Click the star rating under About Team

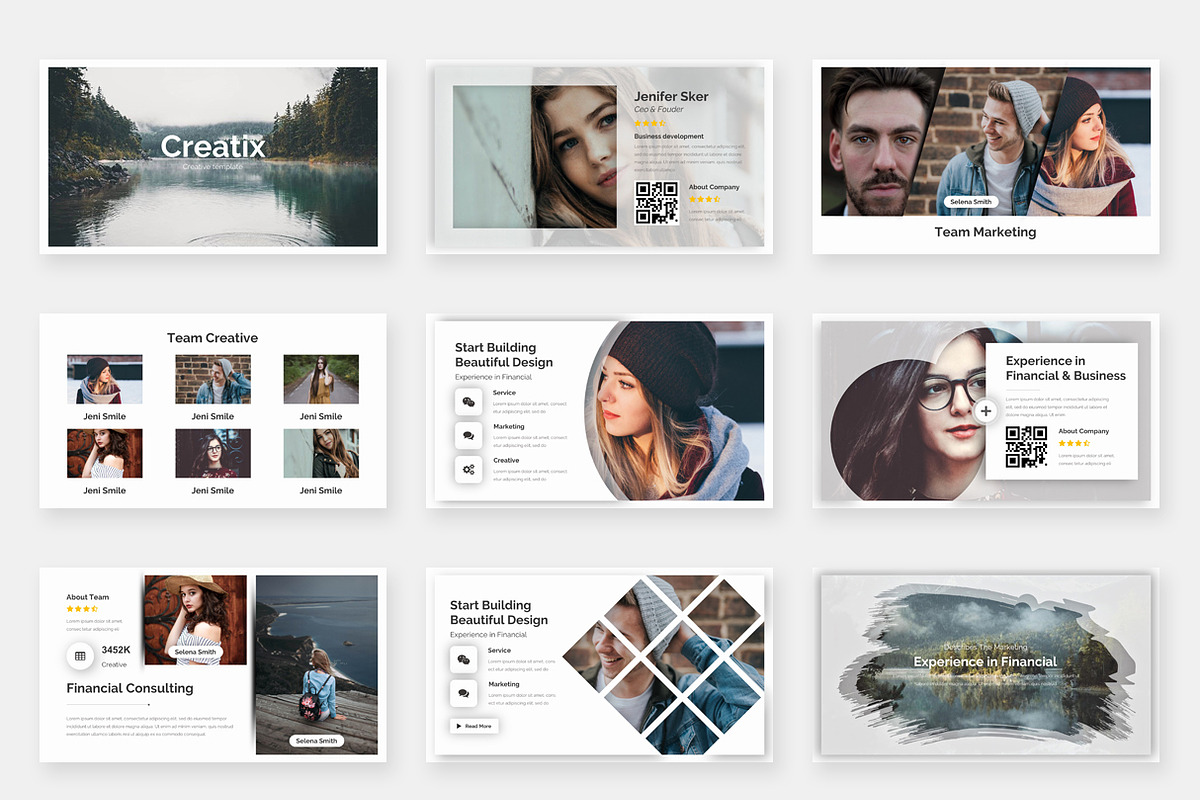(82, 609)
